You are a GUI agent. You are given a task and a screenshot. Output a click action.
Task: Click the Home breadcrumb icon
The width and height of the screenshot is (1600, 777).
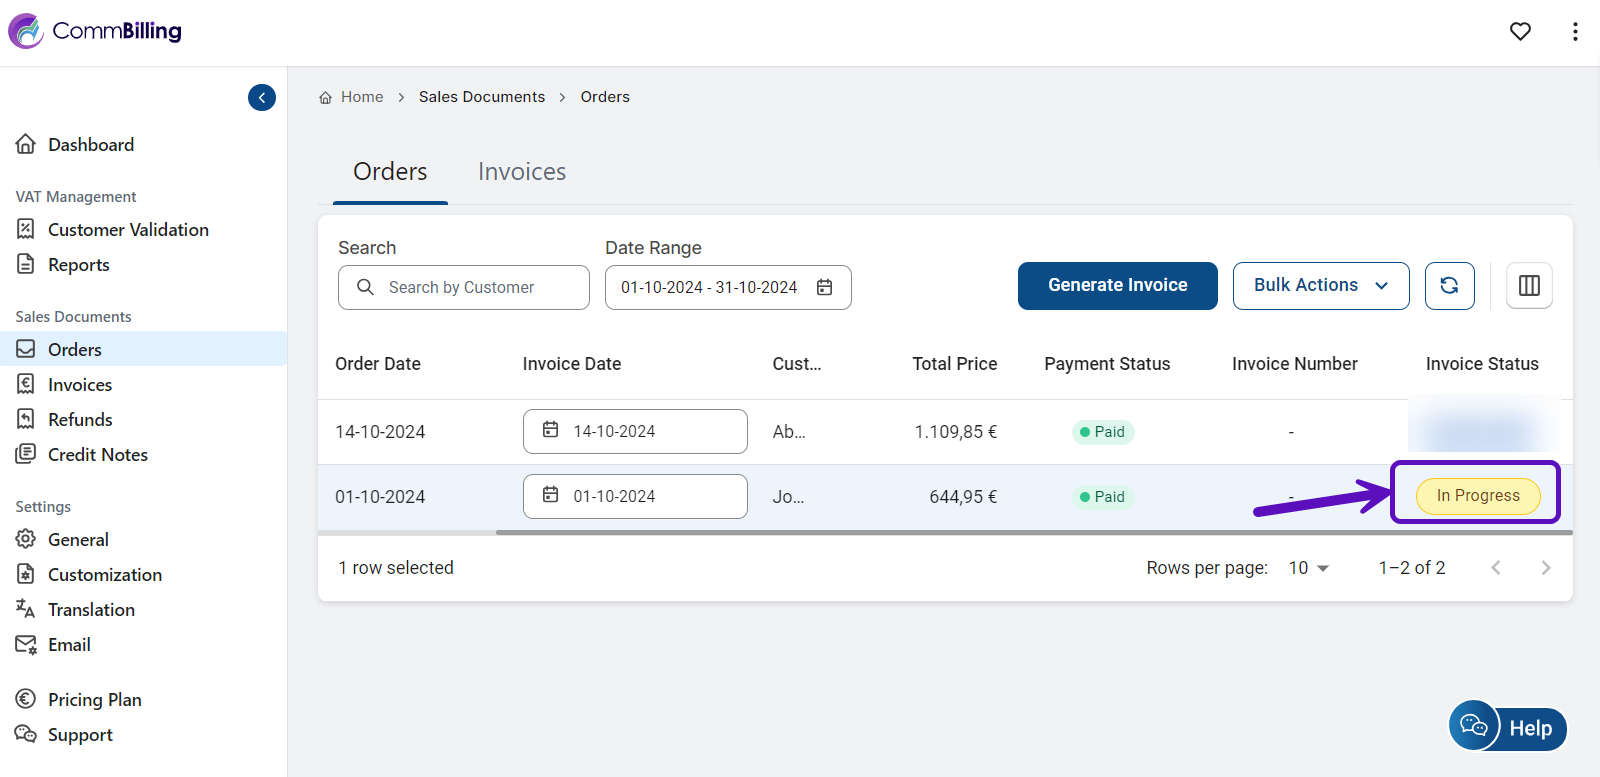coord(326,98)
